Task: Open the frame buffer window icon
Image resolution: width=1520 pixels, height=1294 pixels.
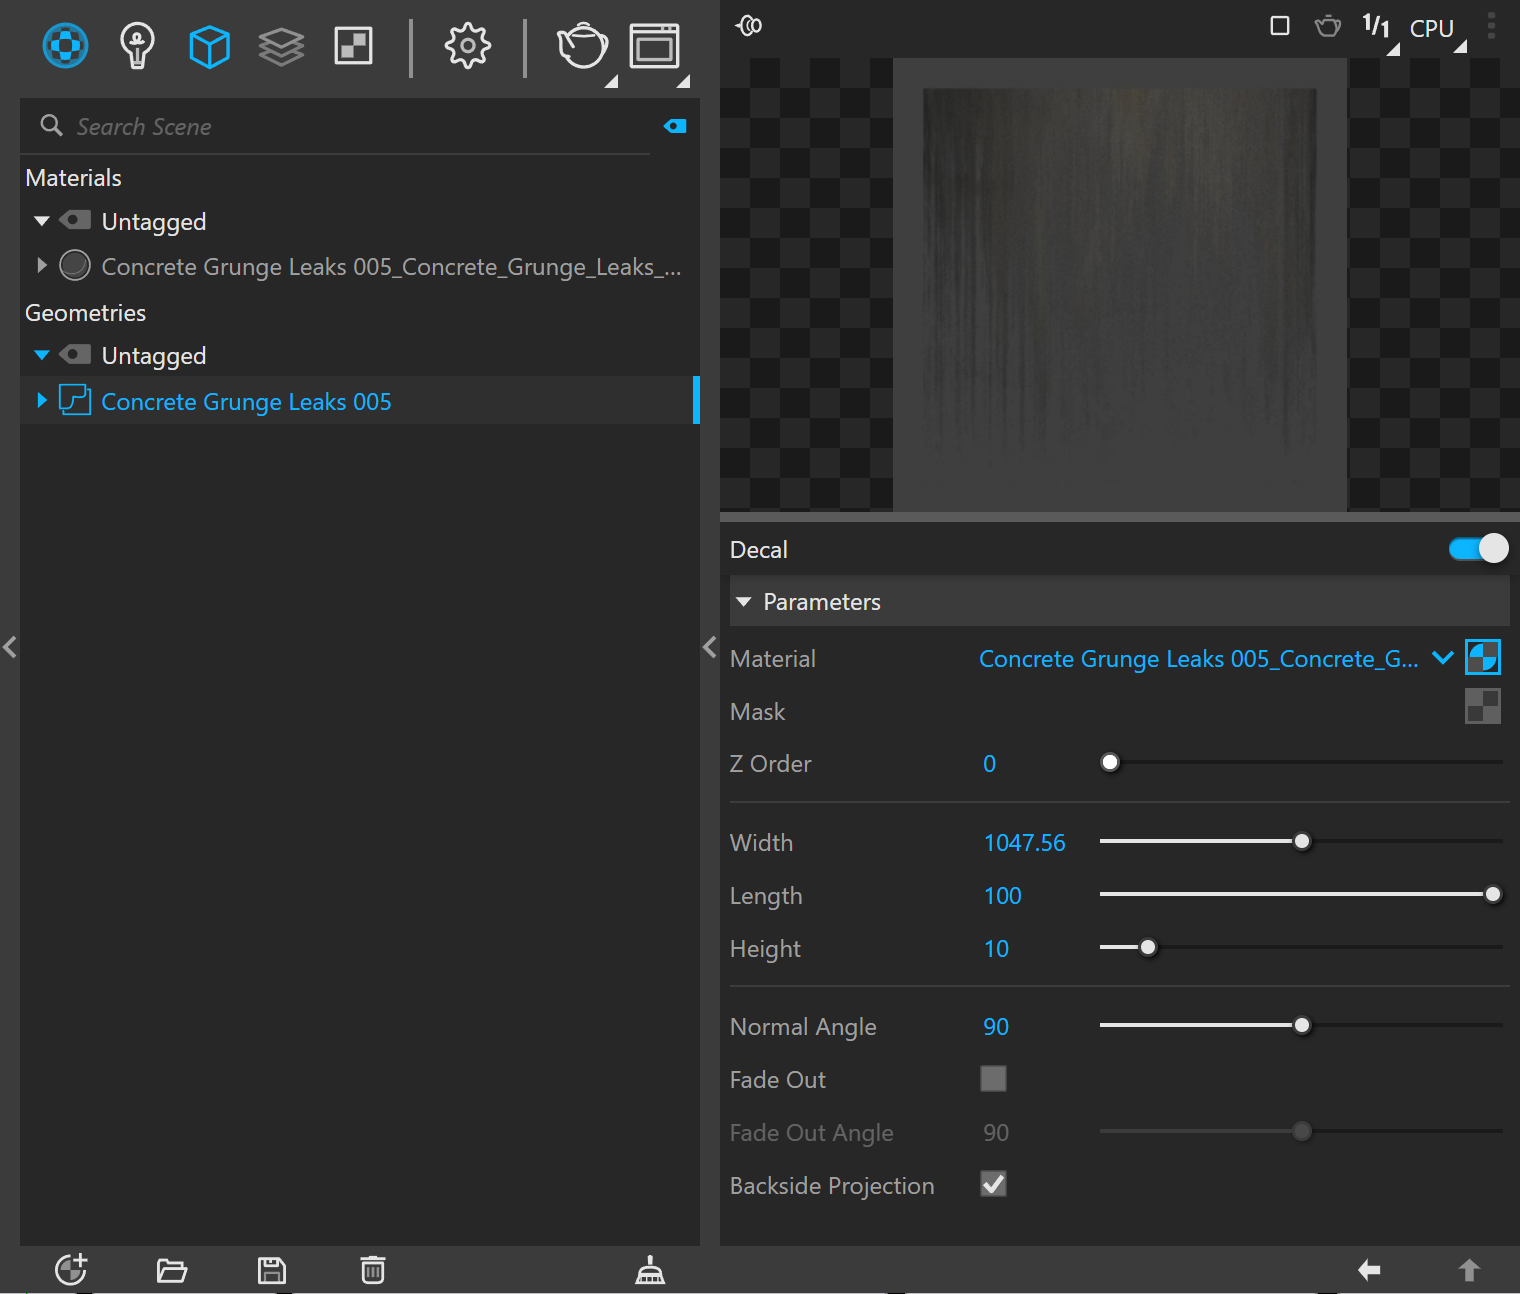Action: [x=654, y=46]
